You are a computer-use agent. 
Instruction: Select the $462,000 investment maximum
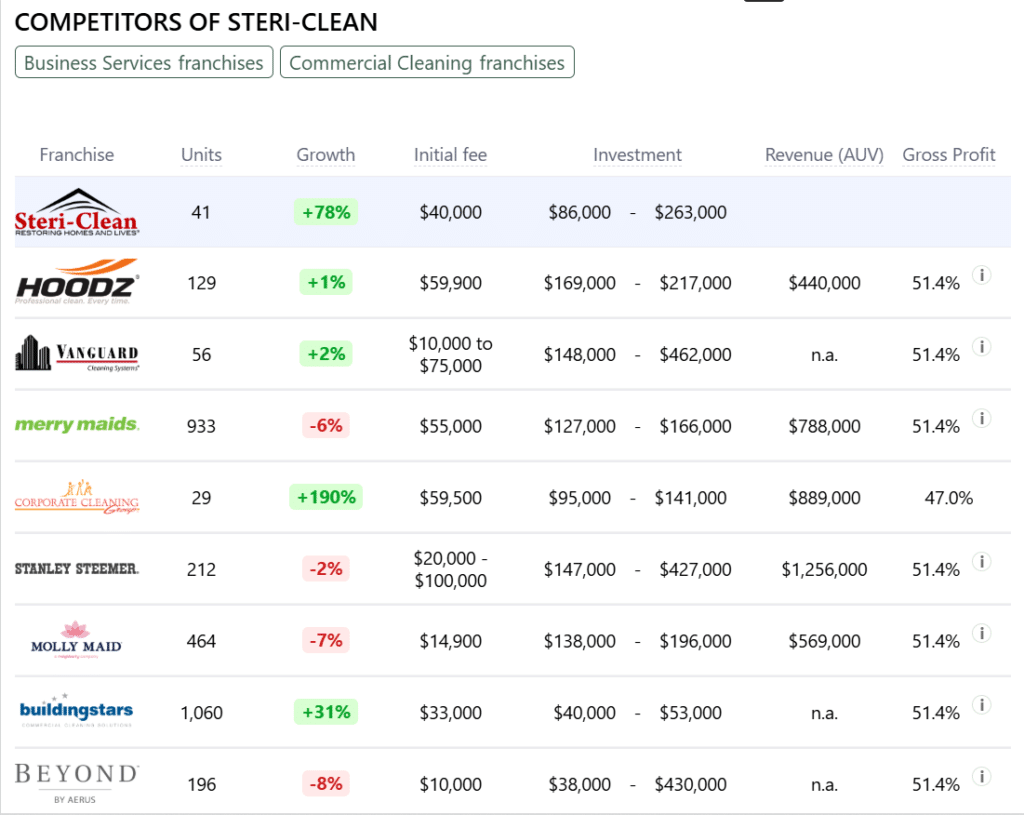(x=696, y=355)
